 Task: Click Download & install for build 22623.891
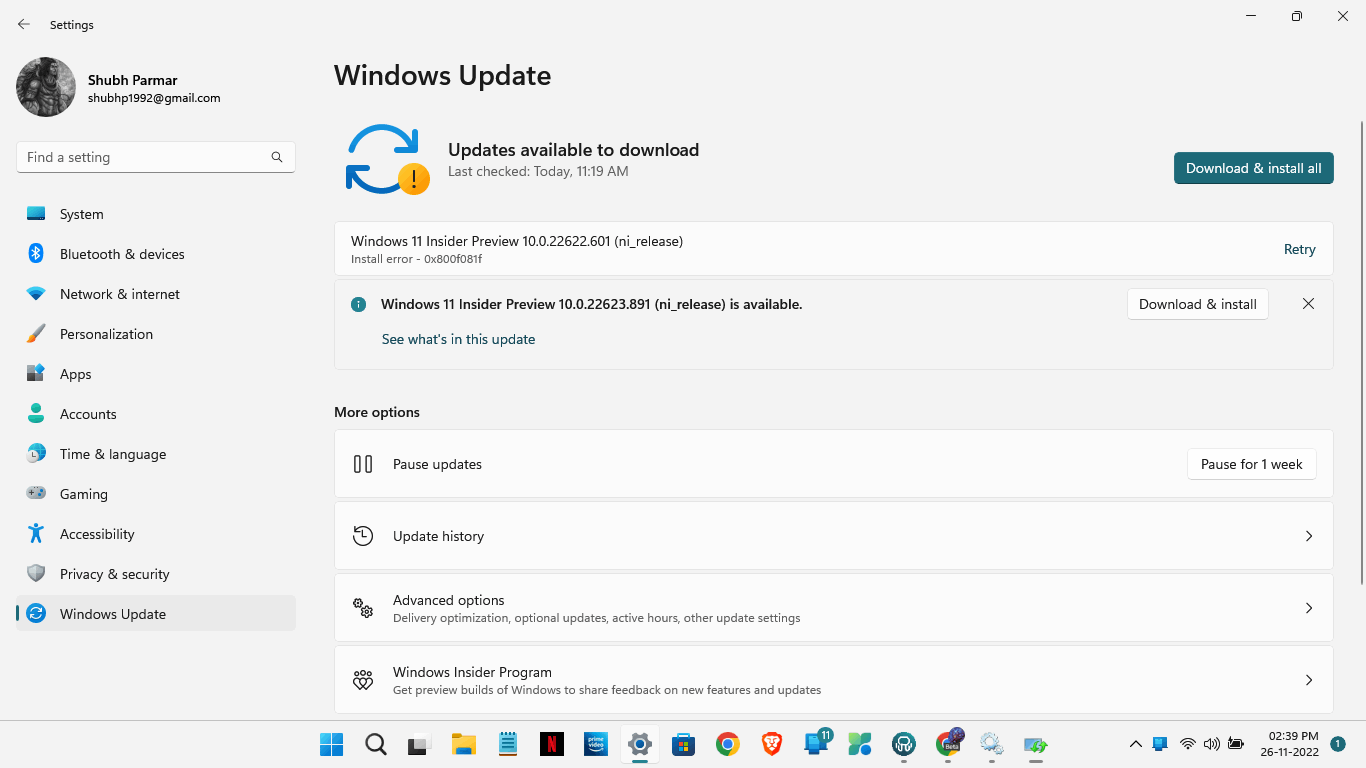(x=1197, y=304)
